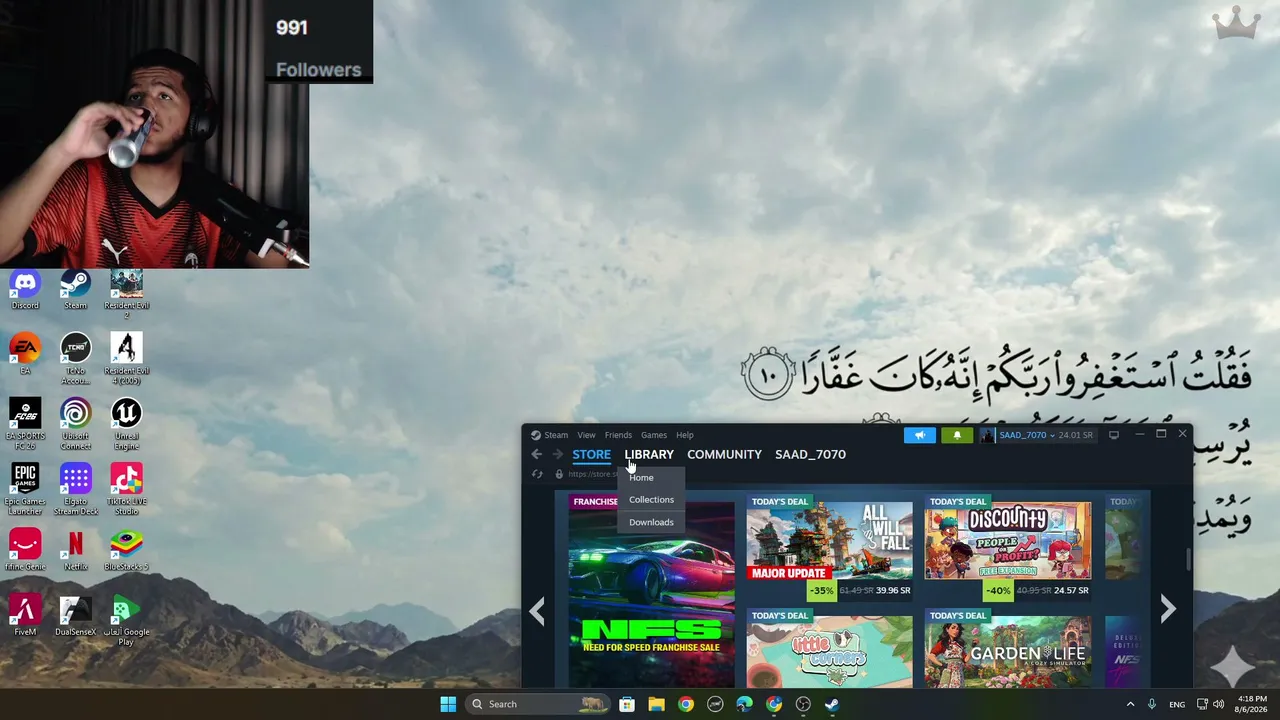Open File Explorer from the taskbar
Image resolution: width=1280 pixels, height=720 pixels.
coord(656,704)
